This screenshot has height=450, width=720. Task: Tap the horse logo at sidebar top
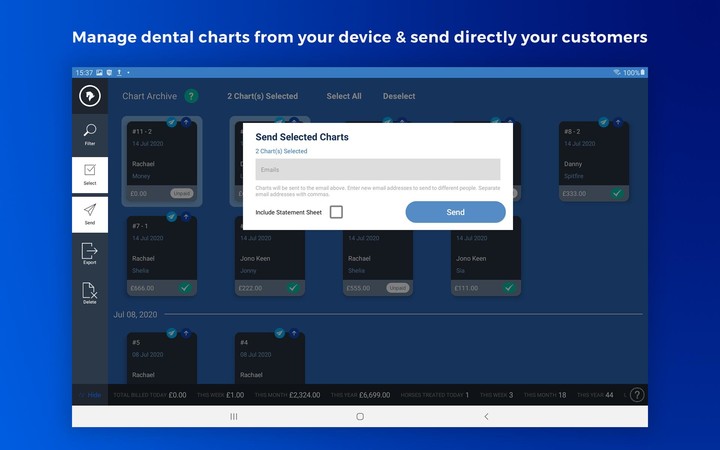point(90,96)
